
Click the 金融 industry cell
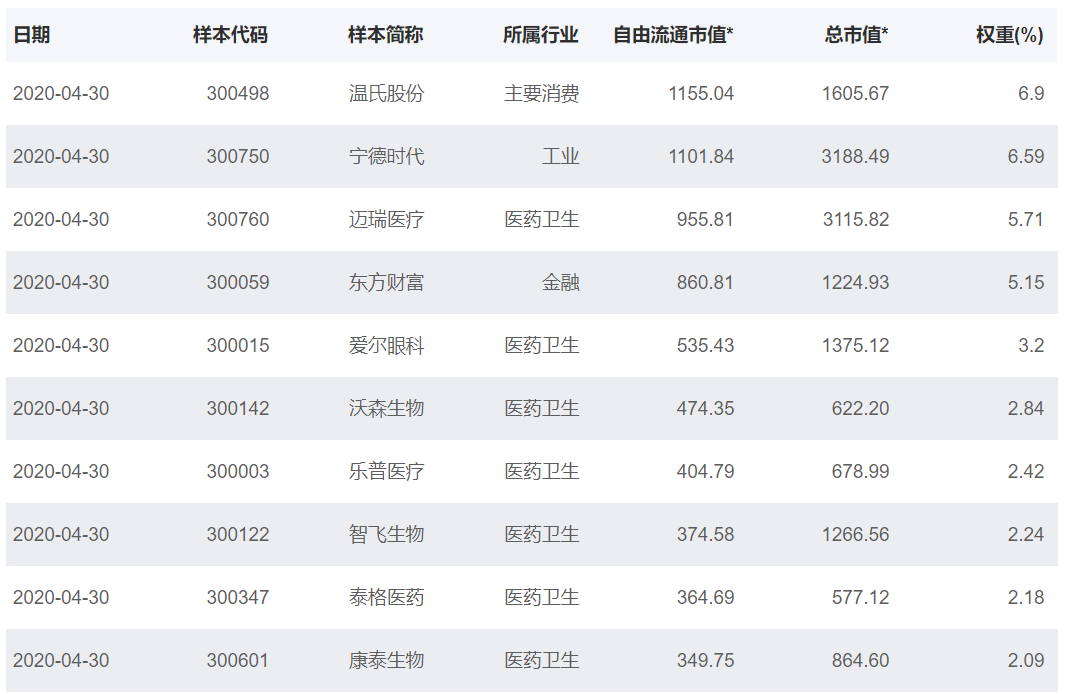point(560,282)
